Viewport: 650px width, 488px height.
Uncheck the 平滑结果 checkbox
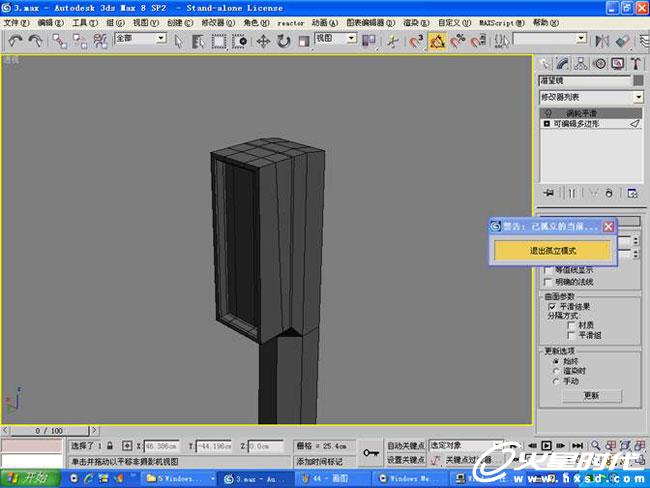[x=552, y=306]
